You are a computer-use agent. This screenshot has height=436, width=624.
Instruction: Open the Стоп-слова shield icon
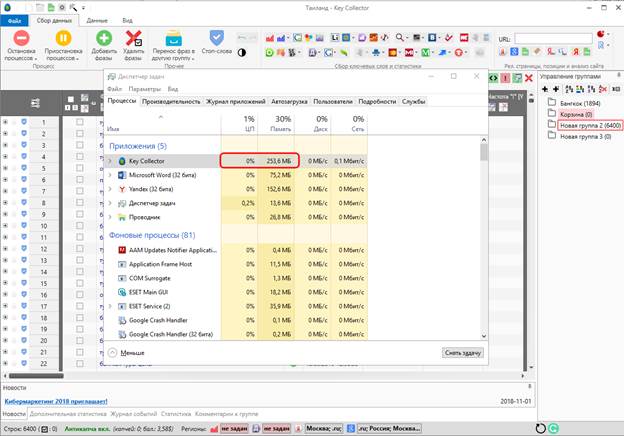[216, 38]
